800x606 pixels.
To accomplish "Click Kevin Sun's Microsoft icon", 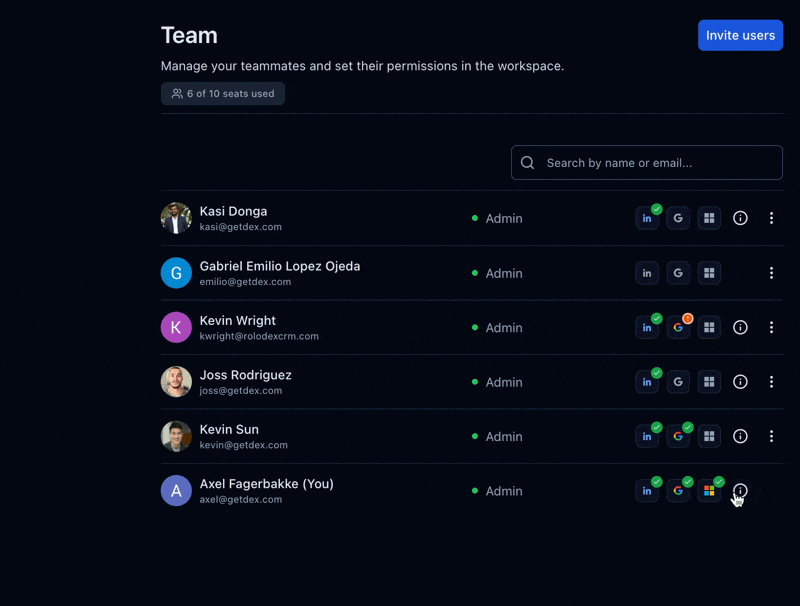I will [709, 436].
